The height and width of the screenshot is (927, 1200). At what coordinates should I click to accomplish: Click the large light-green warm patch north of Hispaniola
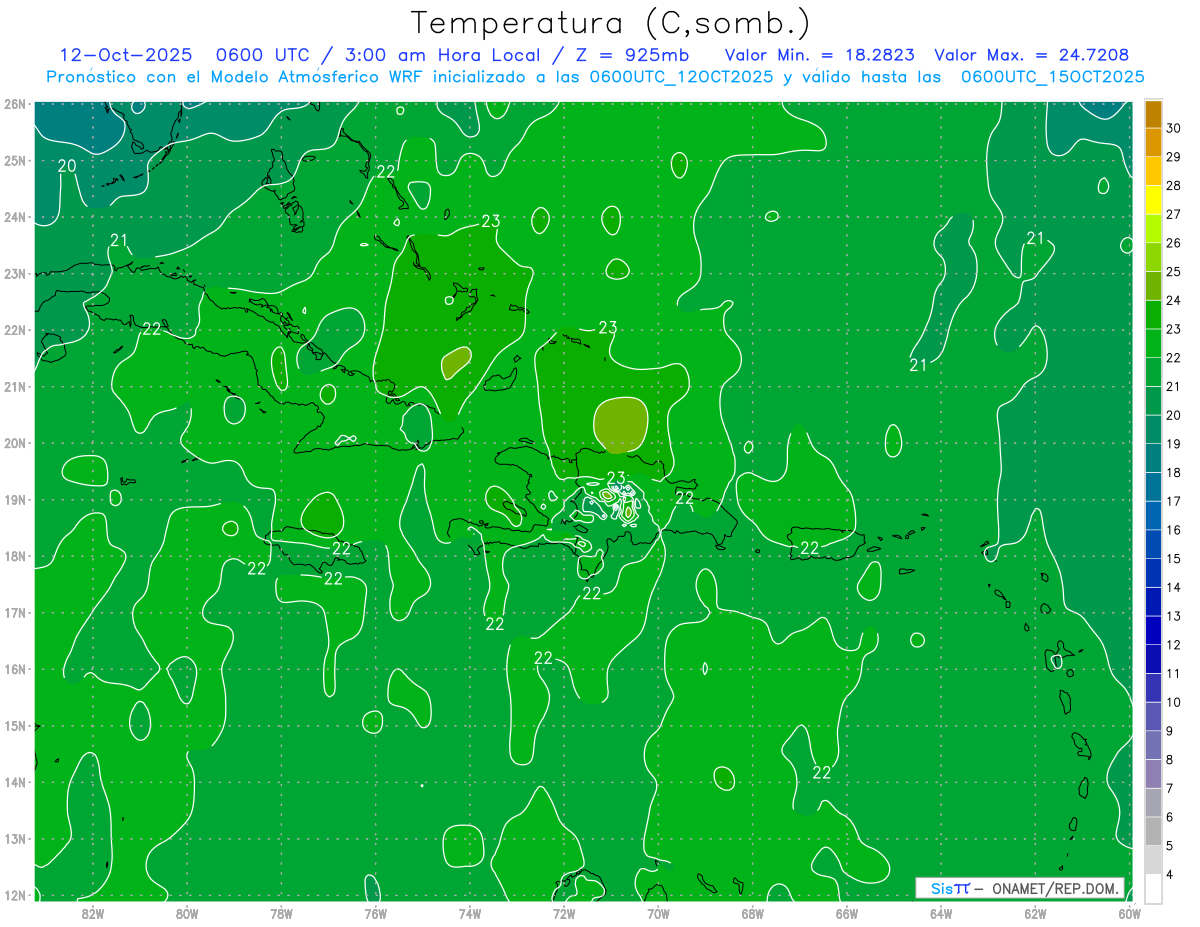pos(620,422)
